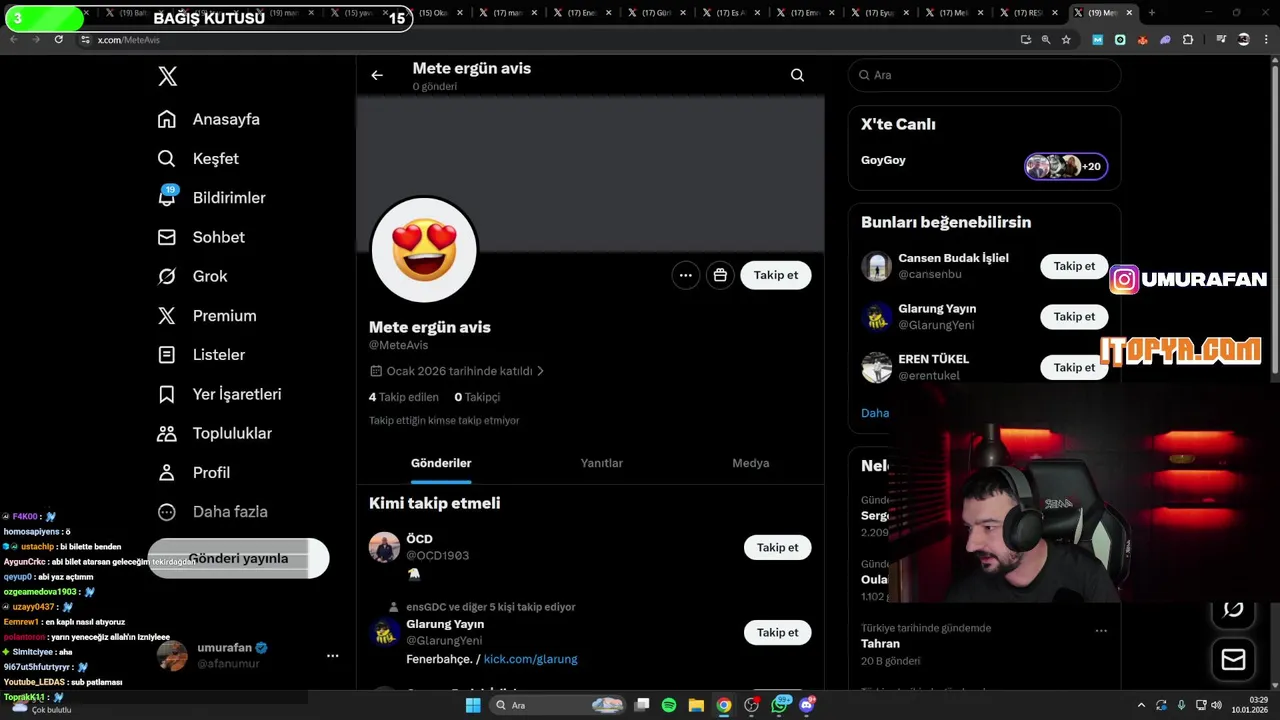The width and height of the screenshot is (1280, 720).
Task: Click the Gönderi yayınla button
Action: (x=238, y=558)
